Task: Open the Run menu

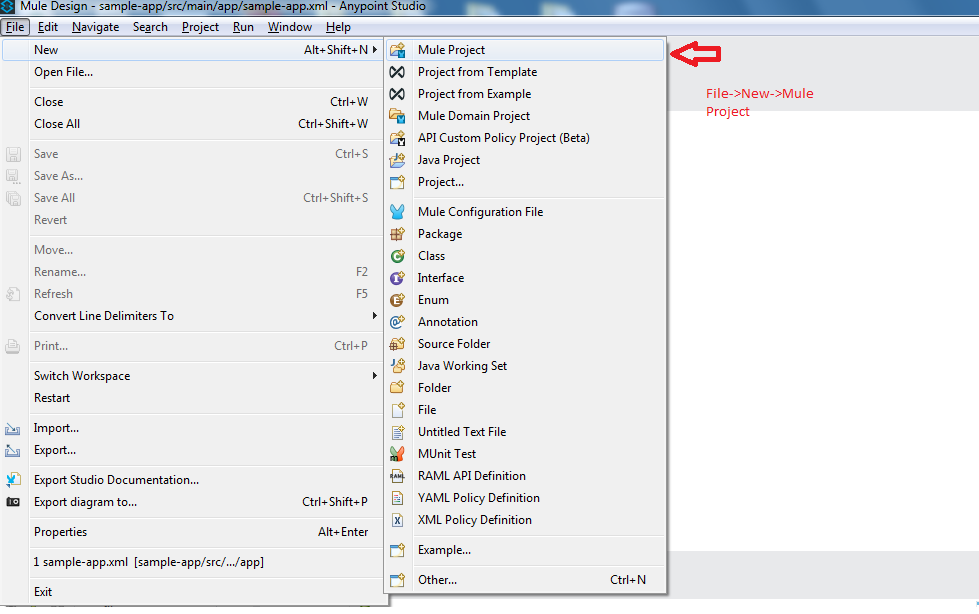Action: pyautogui.click(x=243, y=27)
